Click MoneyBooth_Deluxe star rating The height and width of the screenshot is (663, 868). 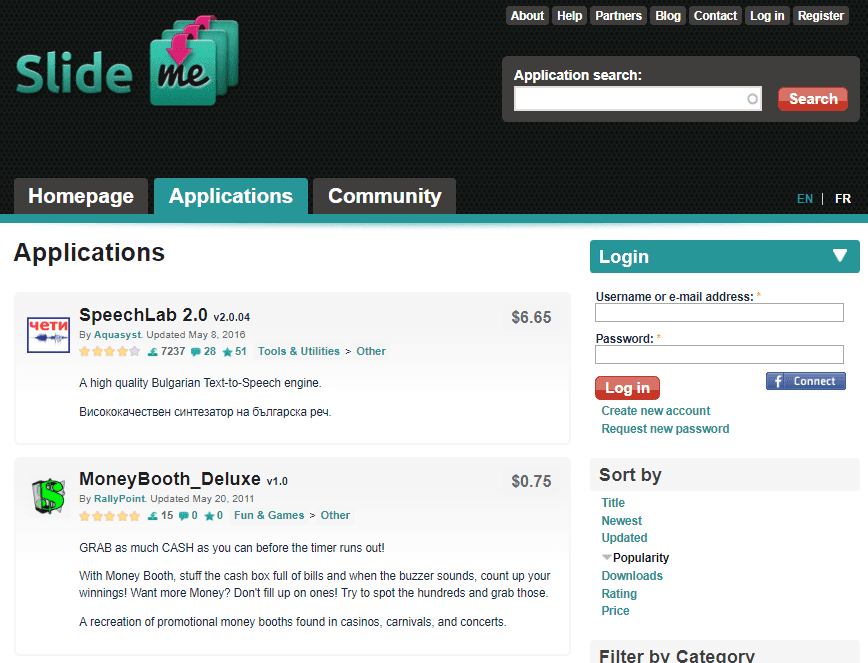pyautogui.click(x=109, y=516)
